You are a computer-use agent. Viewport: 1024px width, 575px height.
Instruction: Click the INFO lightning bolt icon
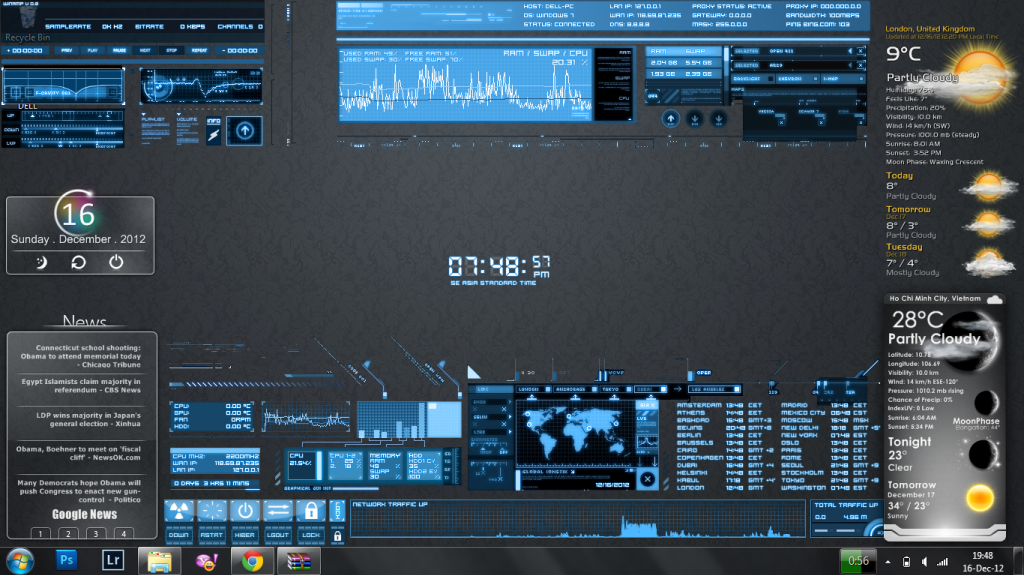tap(214, 135)
